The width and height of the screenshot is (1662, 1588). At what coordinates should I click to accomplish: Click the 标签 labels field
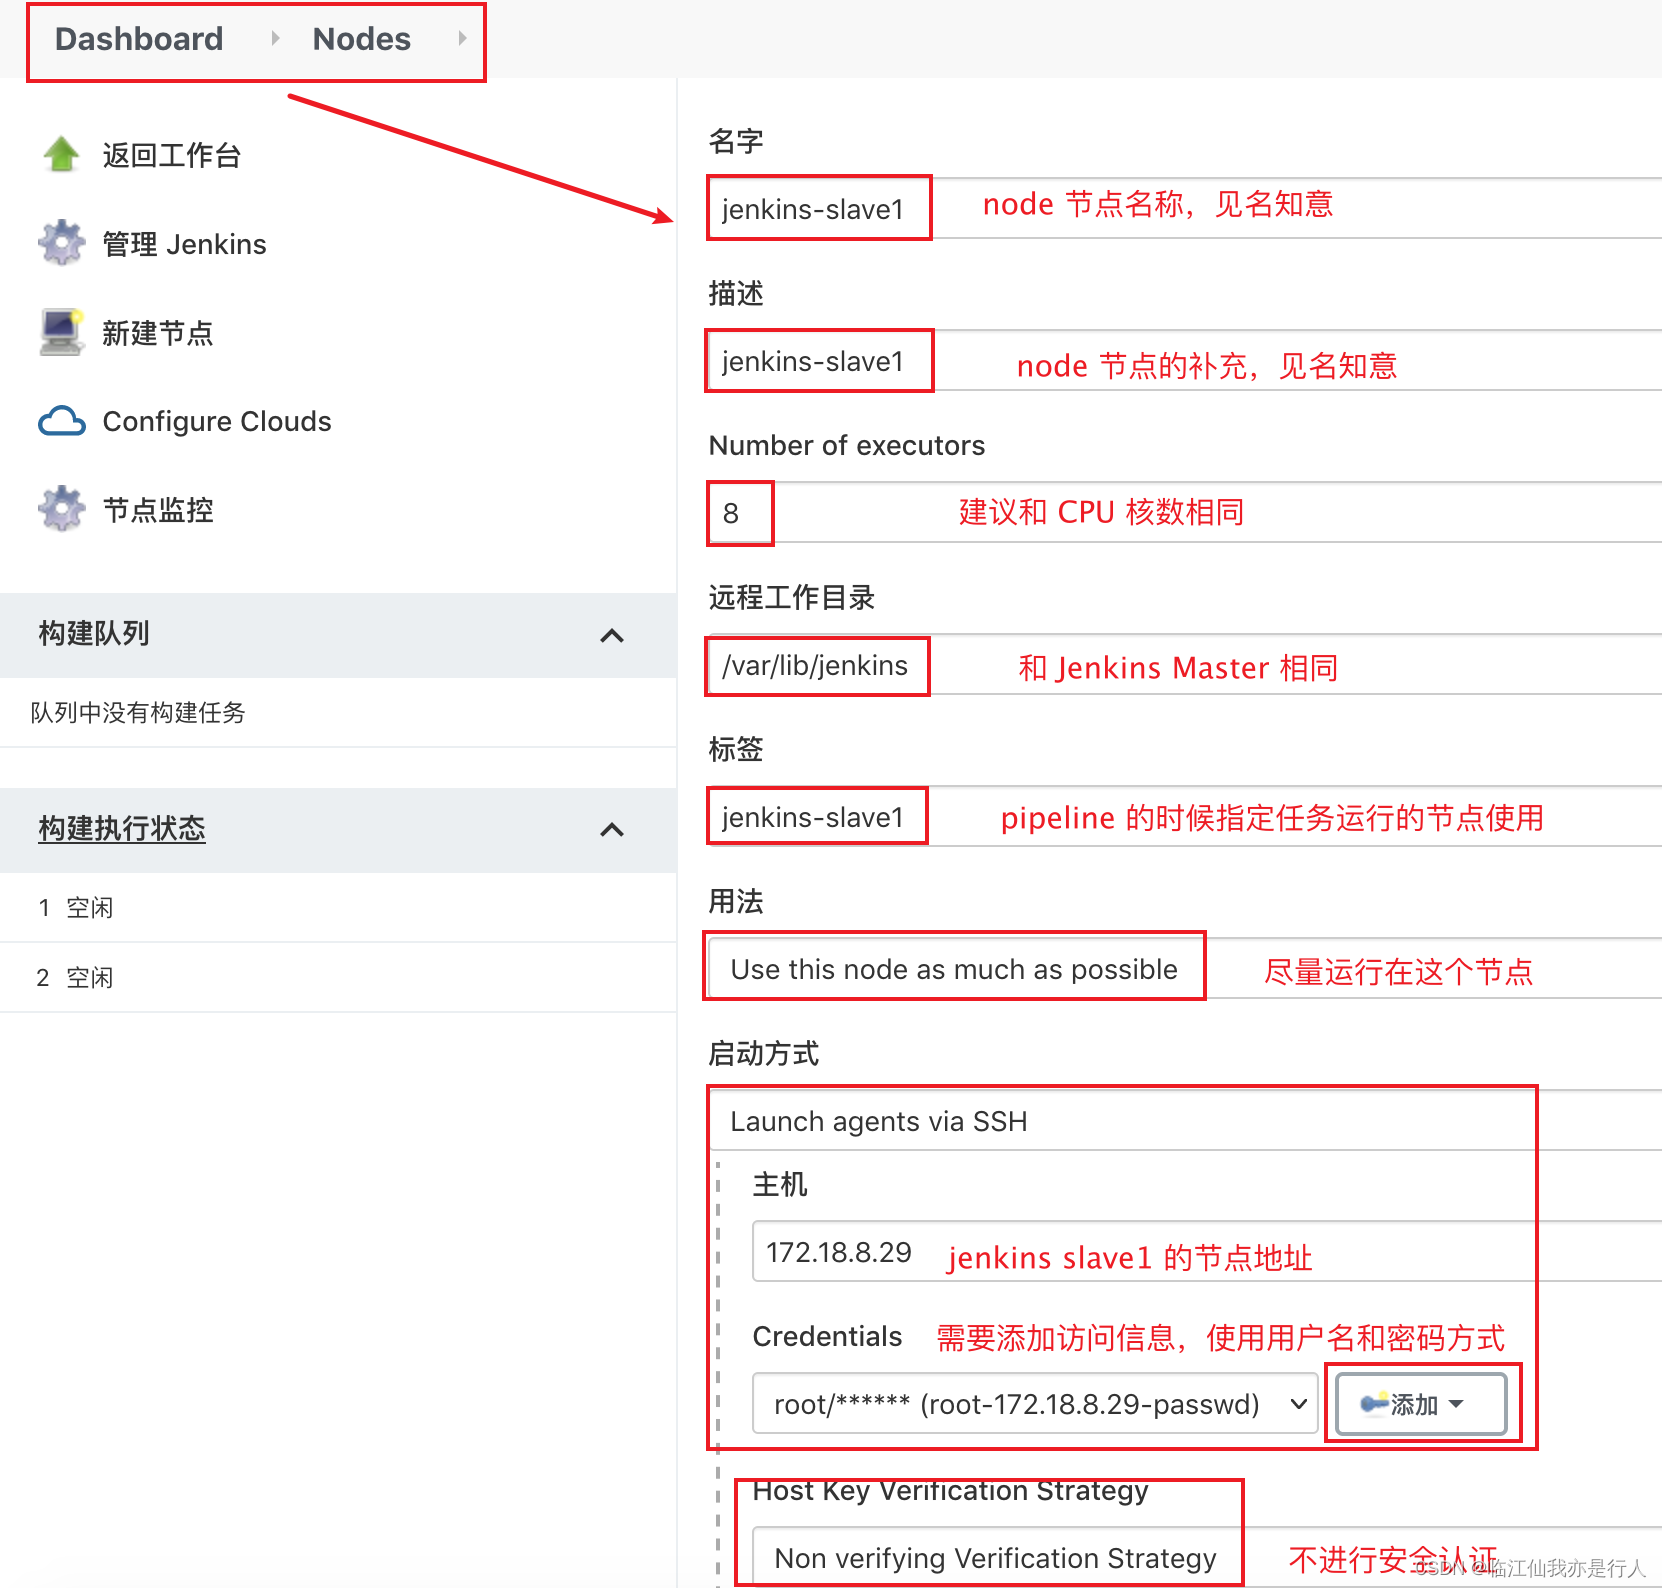point(1184,816)
